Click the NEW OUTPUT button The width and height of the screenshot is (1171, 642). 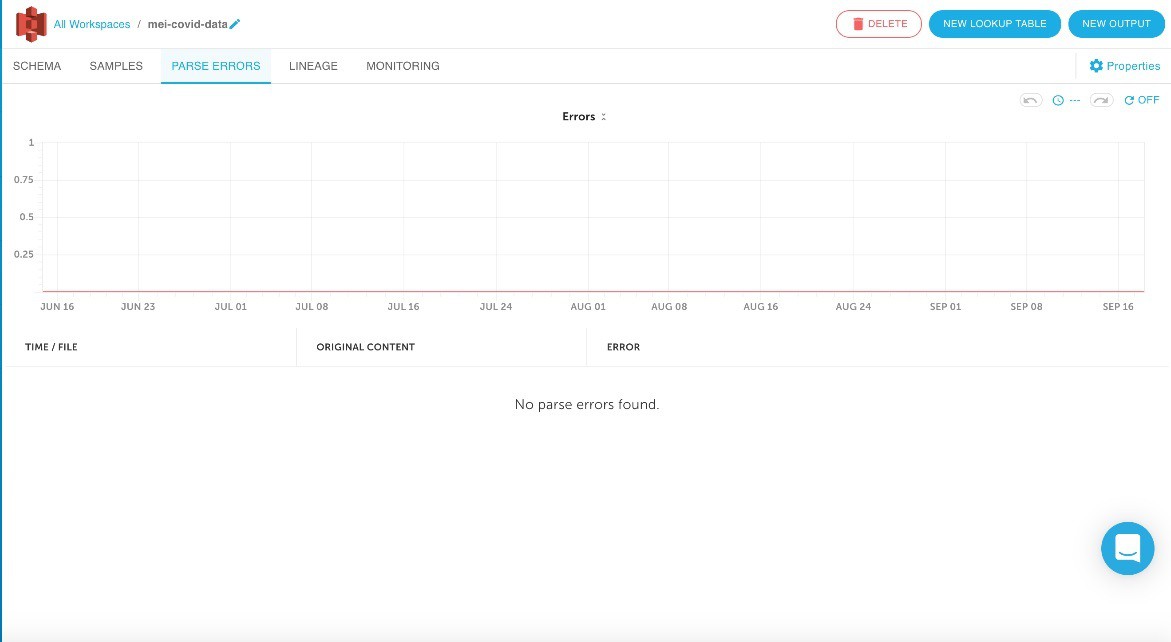click(x=1116, y=24)
